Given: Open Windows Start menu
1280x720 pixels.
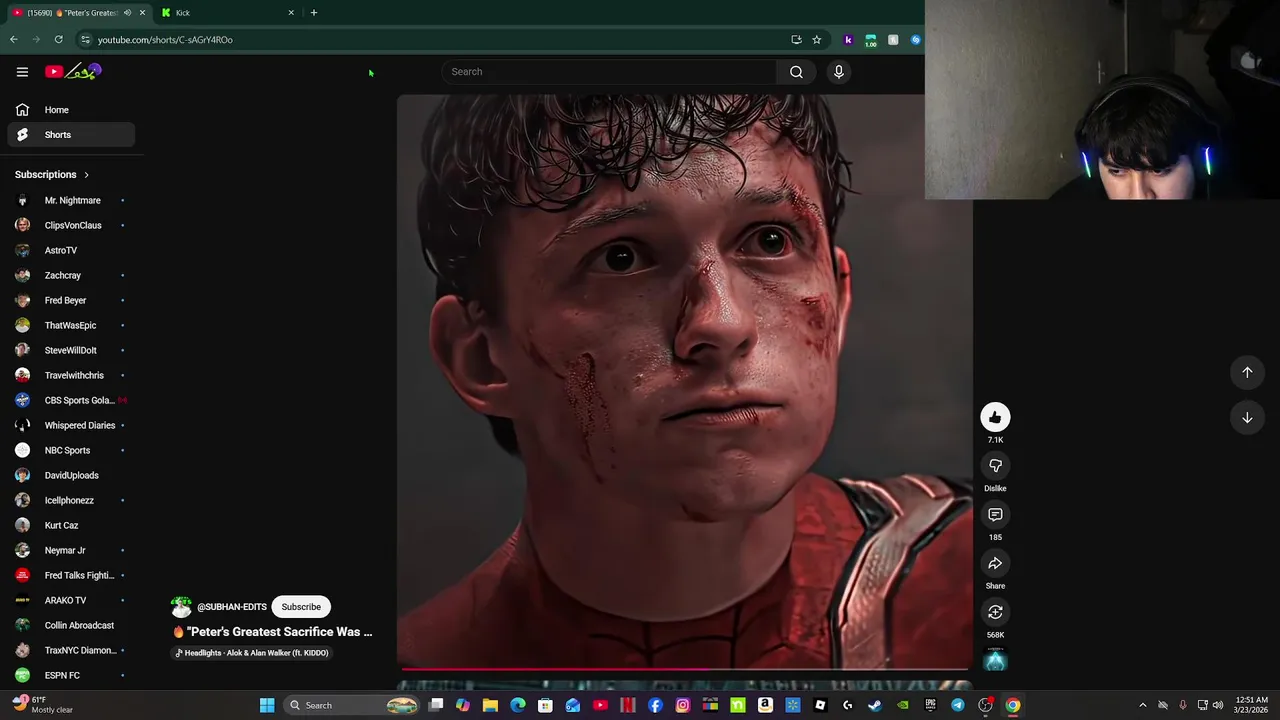Looking at the screenshot, I should pos(267,705).
